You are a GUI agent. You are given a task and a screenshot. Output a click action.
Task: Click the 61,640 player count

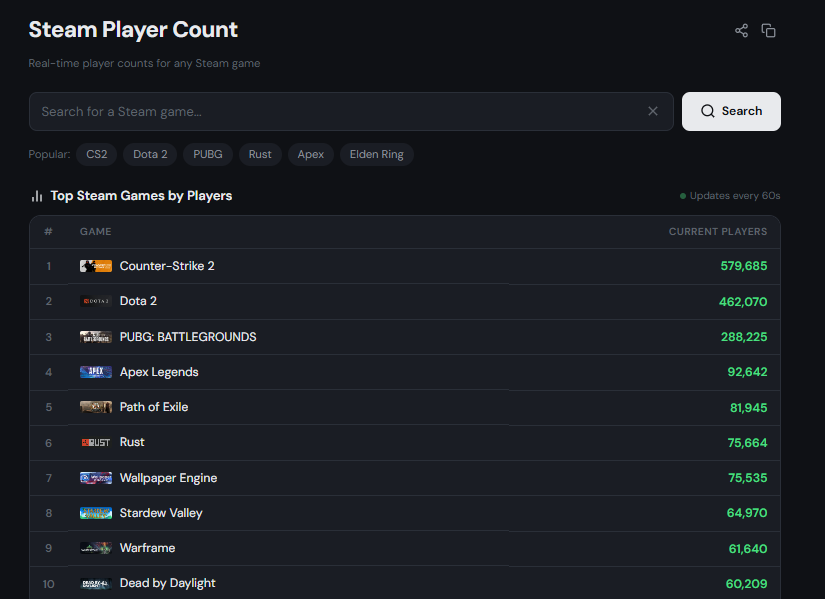748,548
